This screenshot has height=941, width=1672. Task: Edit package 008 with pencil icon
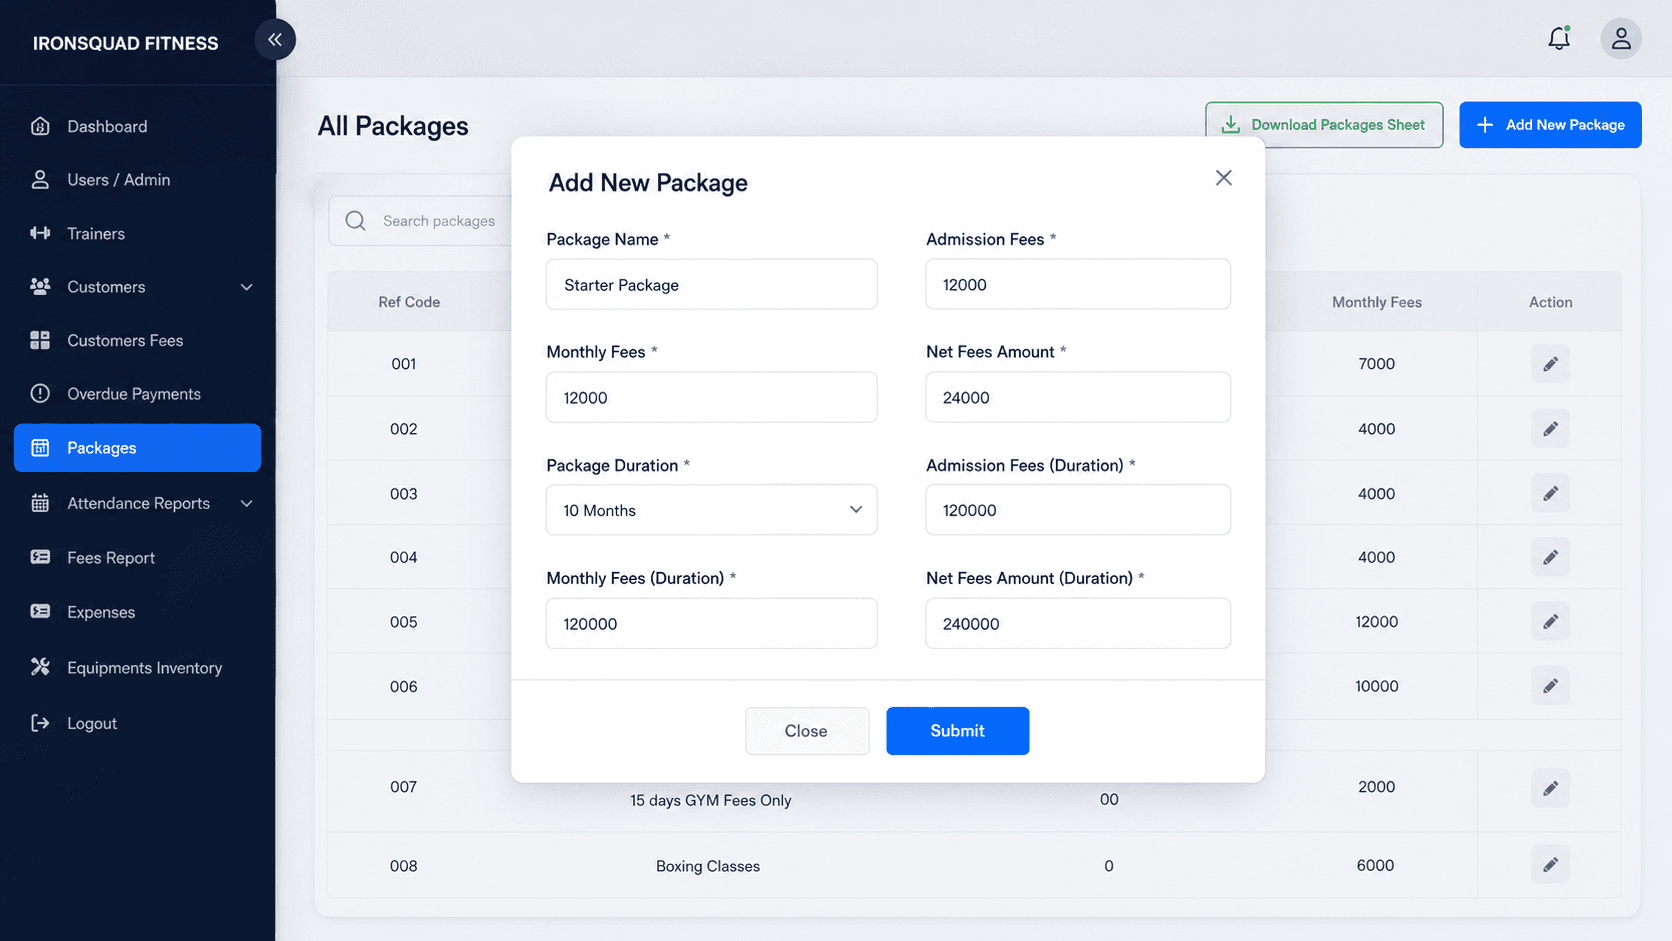click(1550, 865)
